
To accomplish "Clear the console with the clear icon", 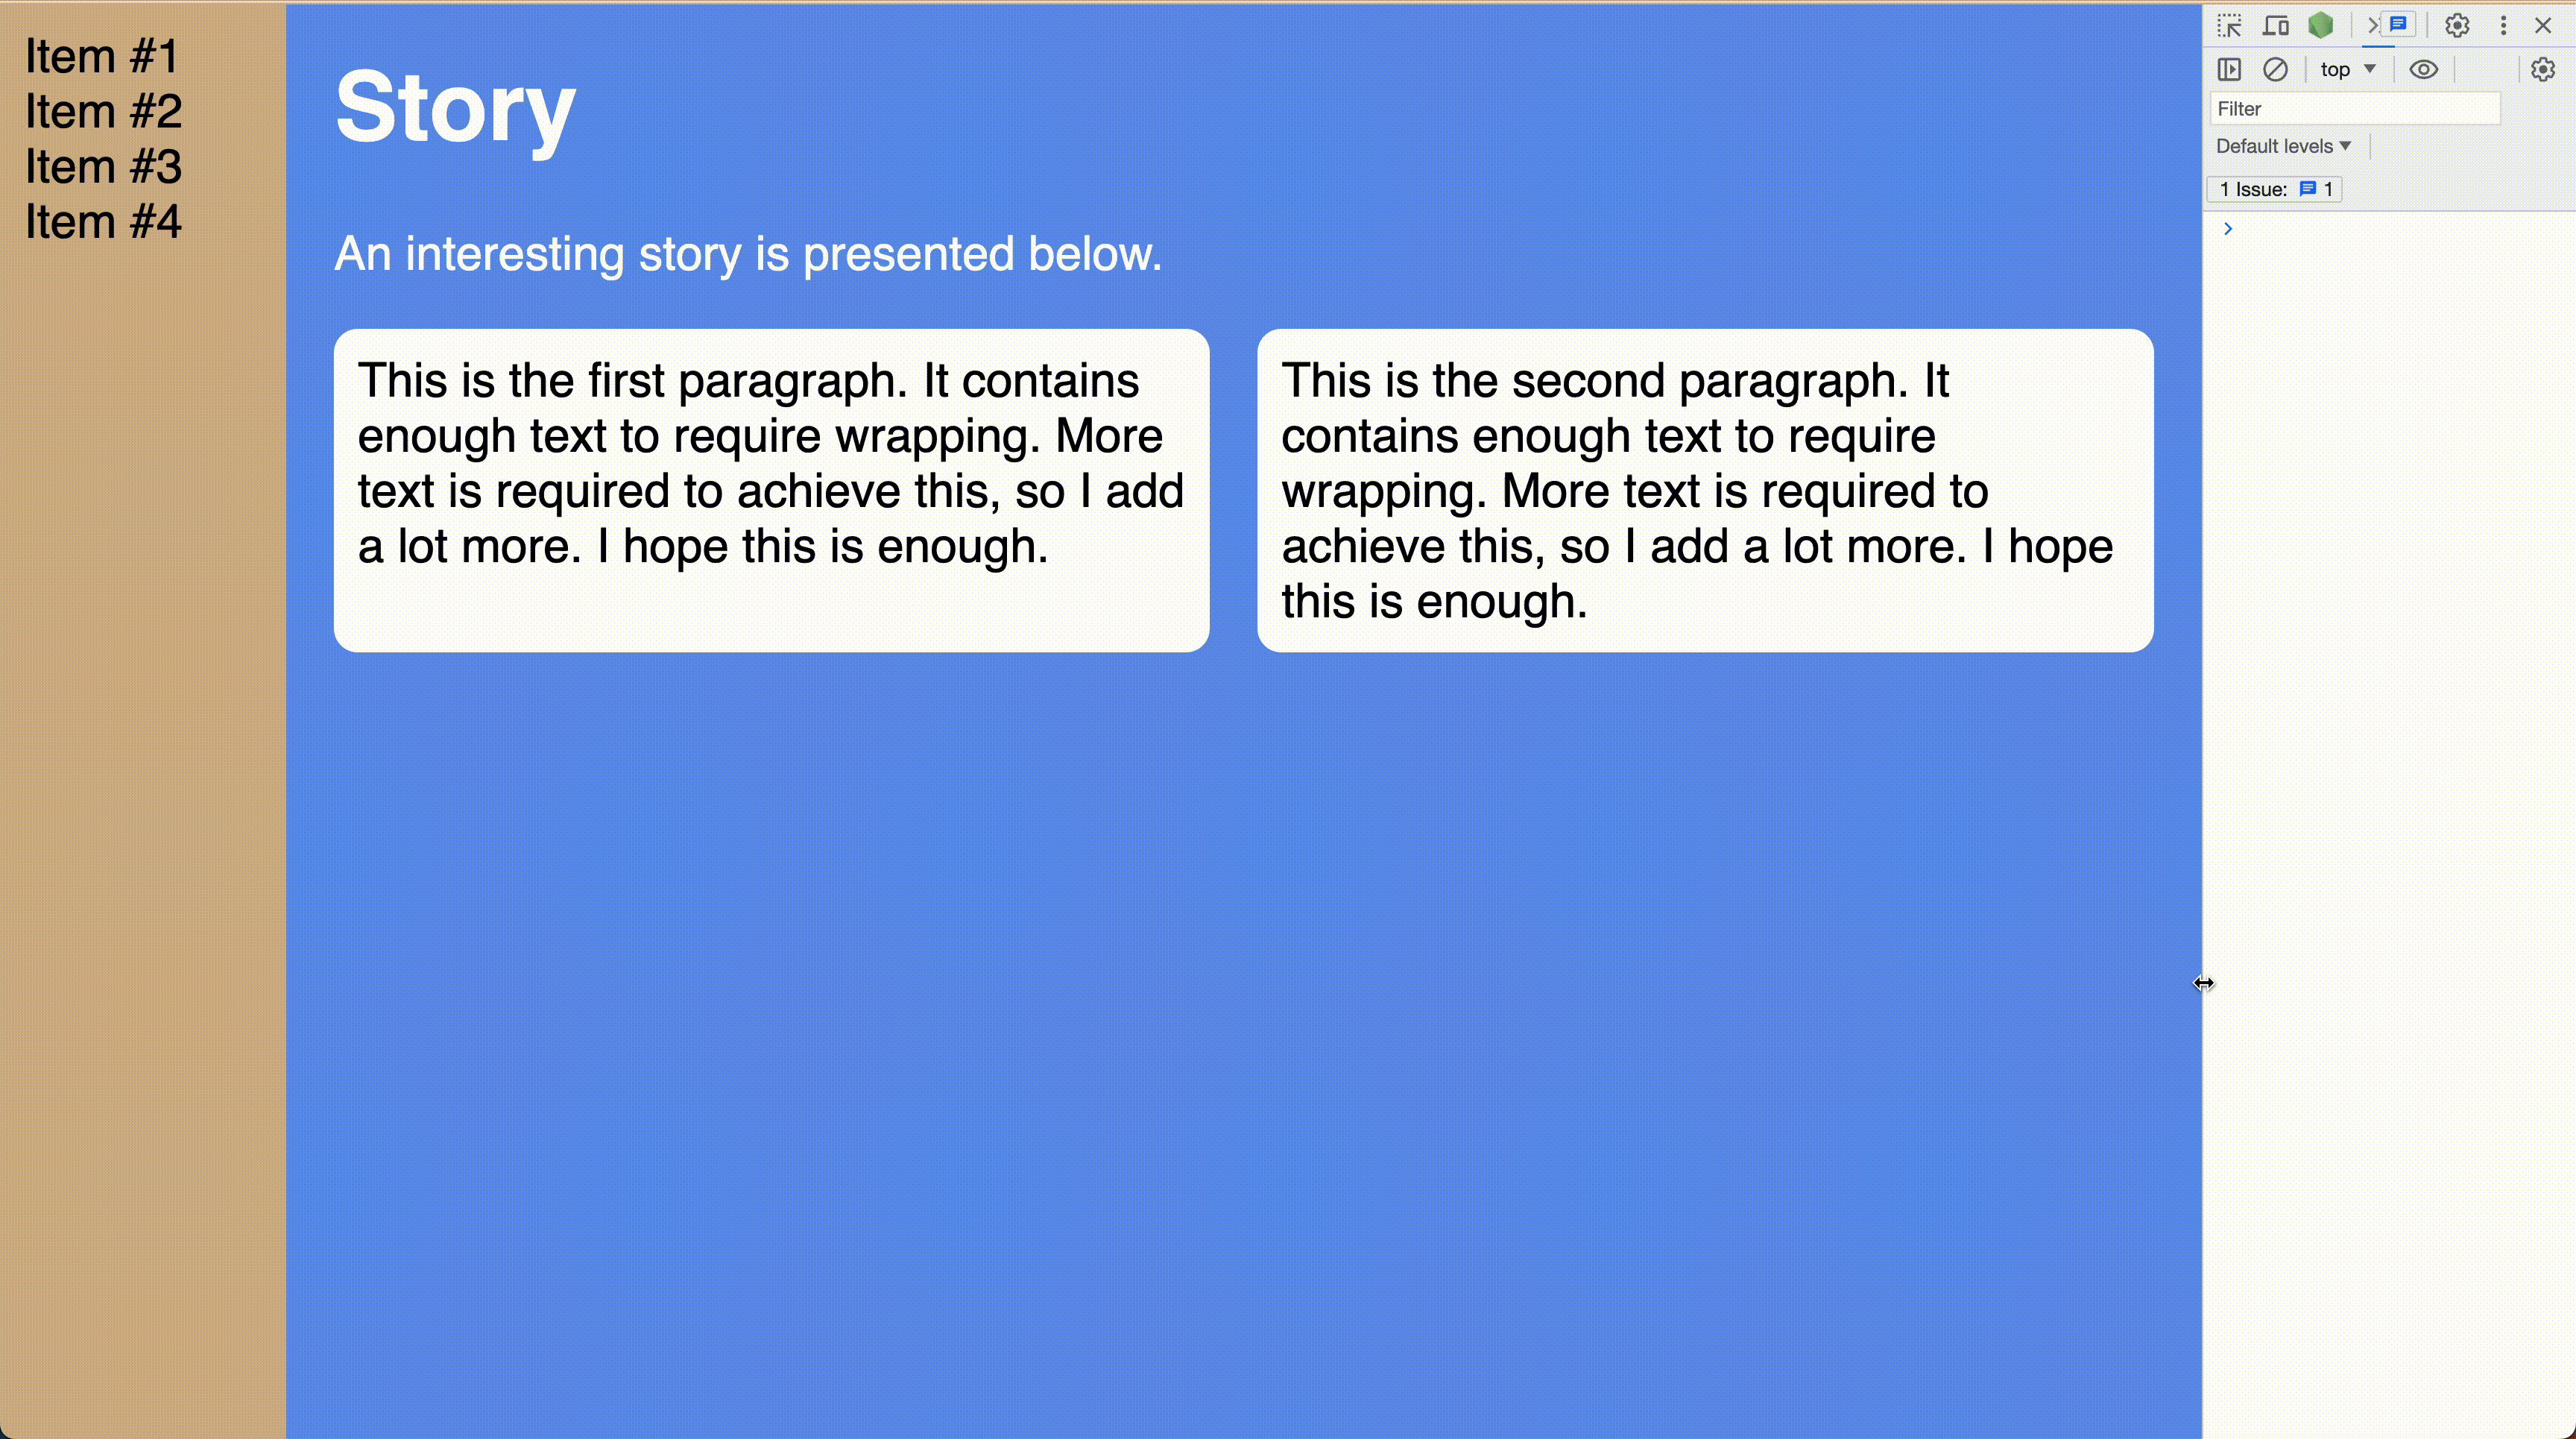I will (2277, 69).
